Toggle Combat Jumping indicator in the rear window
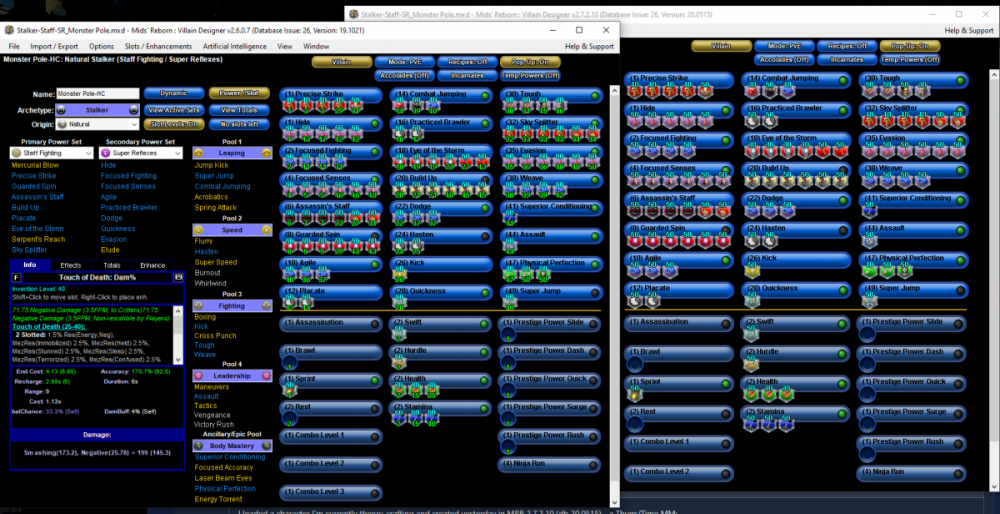Screen dimensions: 1000x514 click(843, 80)
